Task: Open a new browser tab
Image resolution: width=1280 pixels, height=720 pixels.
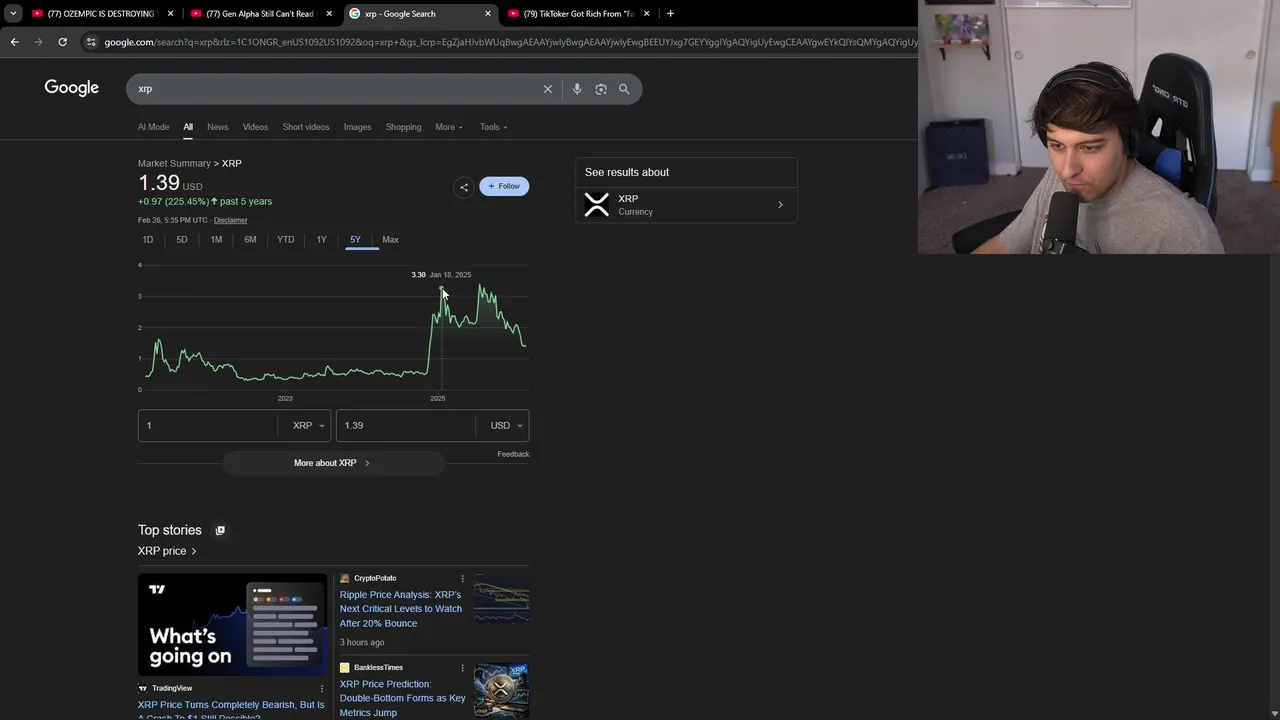Action: click(670, 14)
